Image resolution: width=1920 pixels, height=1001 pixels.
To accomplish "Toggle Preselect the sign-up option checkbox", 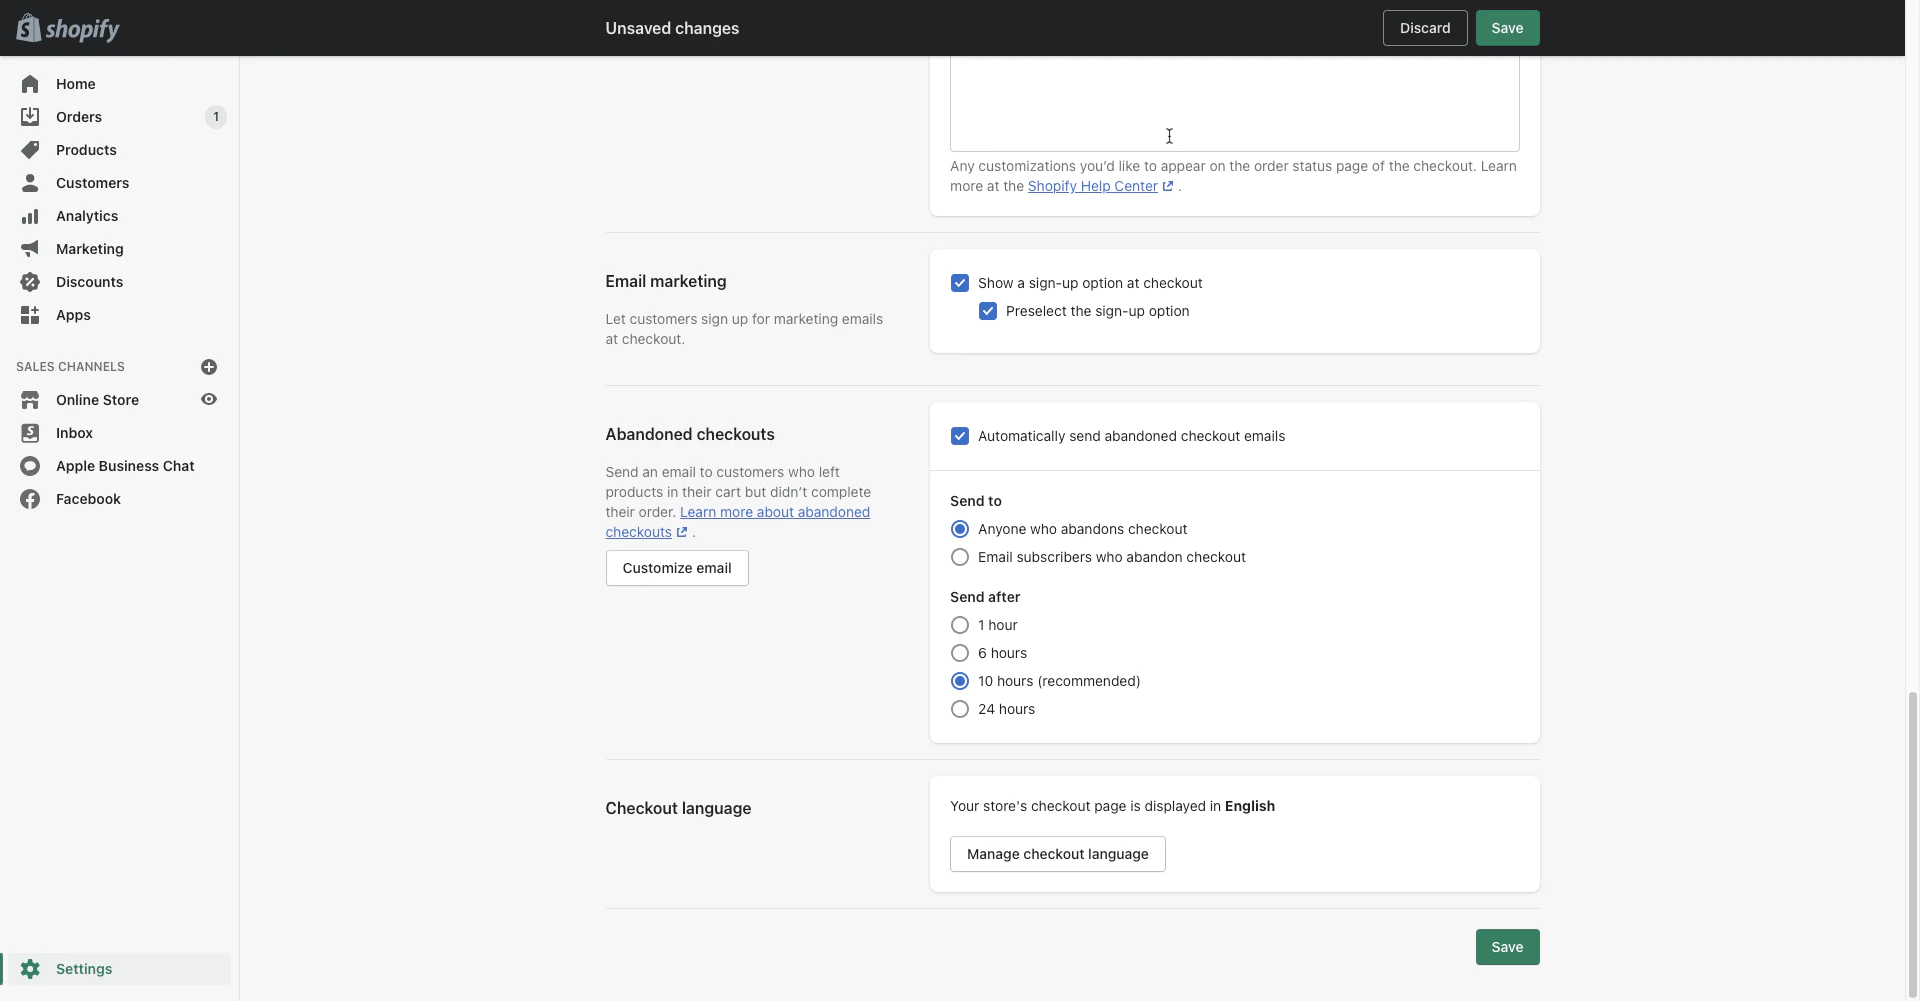I will (988, 311).
